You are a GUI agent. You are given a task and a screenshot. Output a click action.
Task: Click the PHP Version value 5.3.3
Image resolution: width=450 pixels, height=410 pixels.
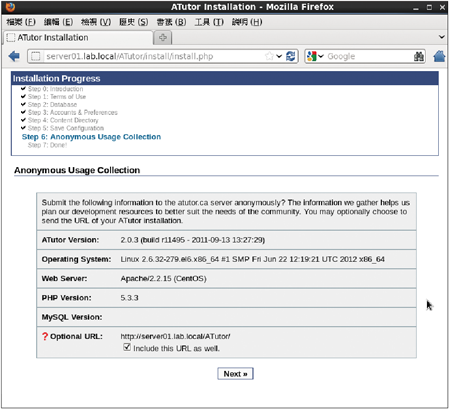[x=129, y=298]
